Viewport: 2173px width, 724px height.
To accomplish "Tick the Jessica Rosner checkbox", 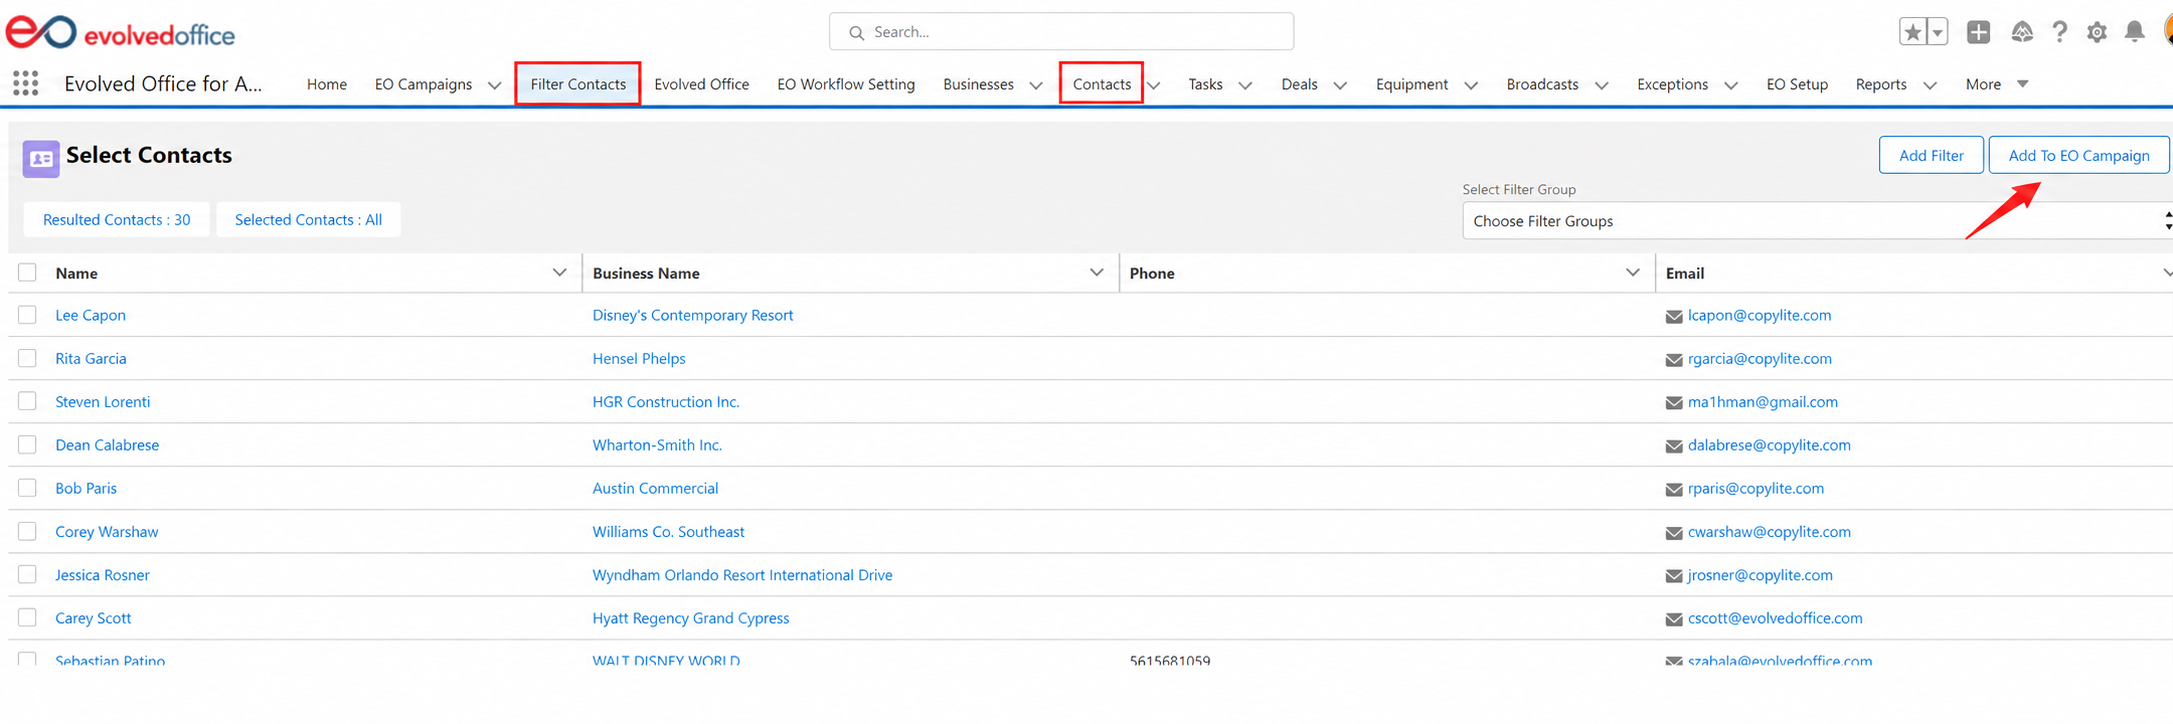I will click(27, 574).
